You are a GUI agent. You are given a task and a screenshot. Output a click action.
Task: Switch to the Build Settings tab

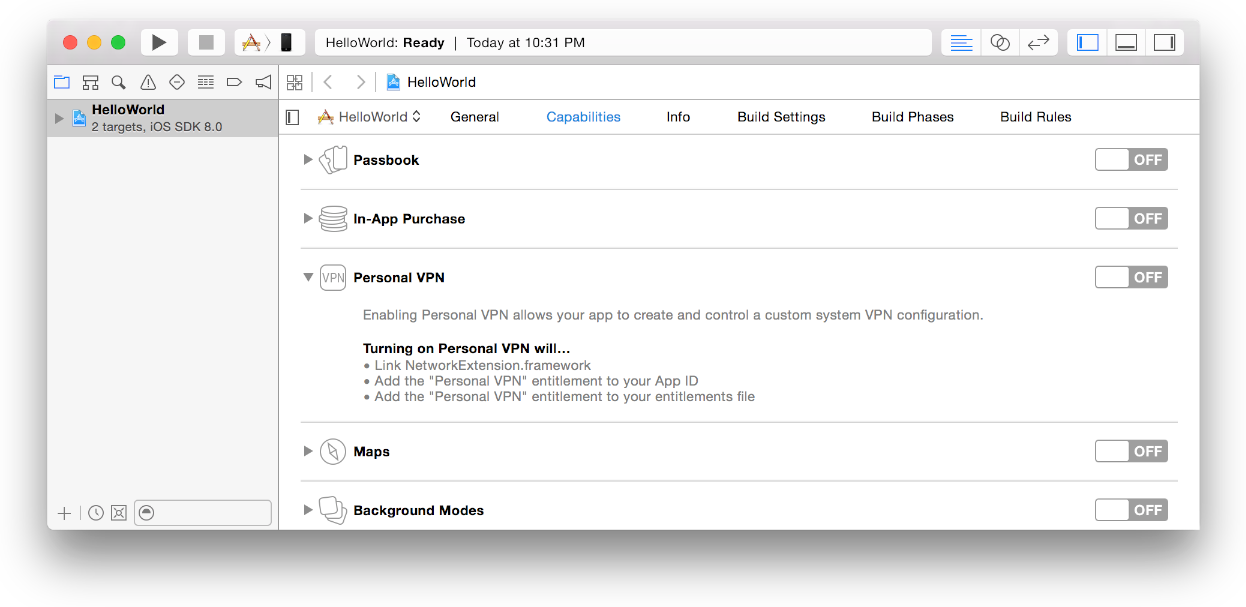[781, 117]
